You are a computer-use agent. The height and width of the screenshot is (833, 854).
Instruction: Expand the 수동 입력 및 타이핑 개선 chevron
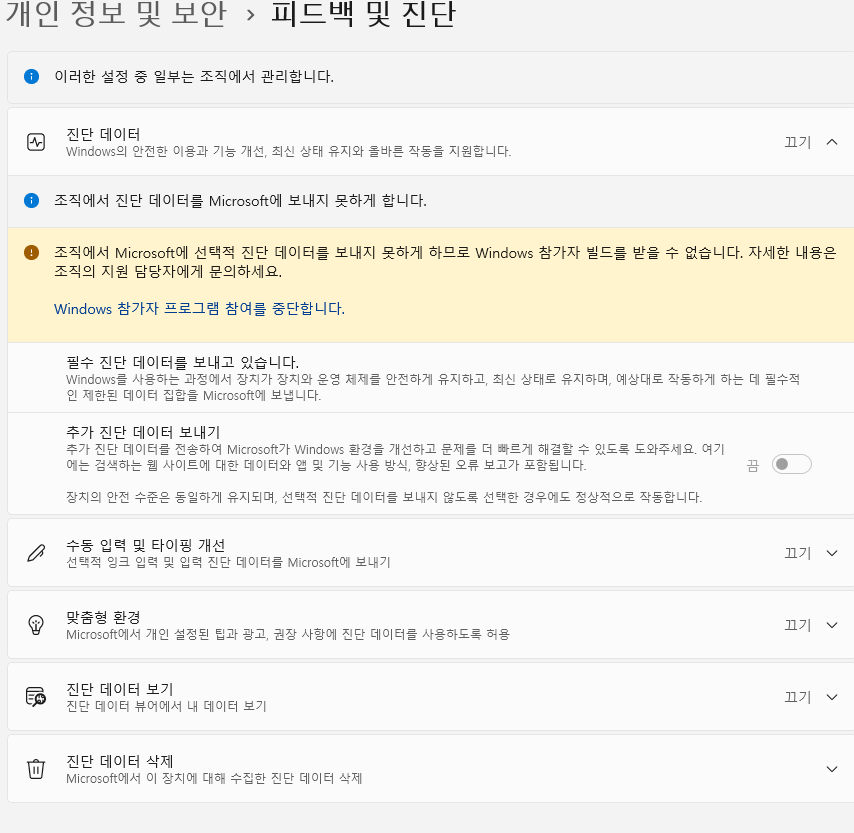832,553
